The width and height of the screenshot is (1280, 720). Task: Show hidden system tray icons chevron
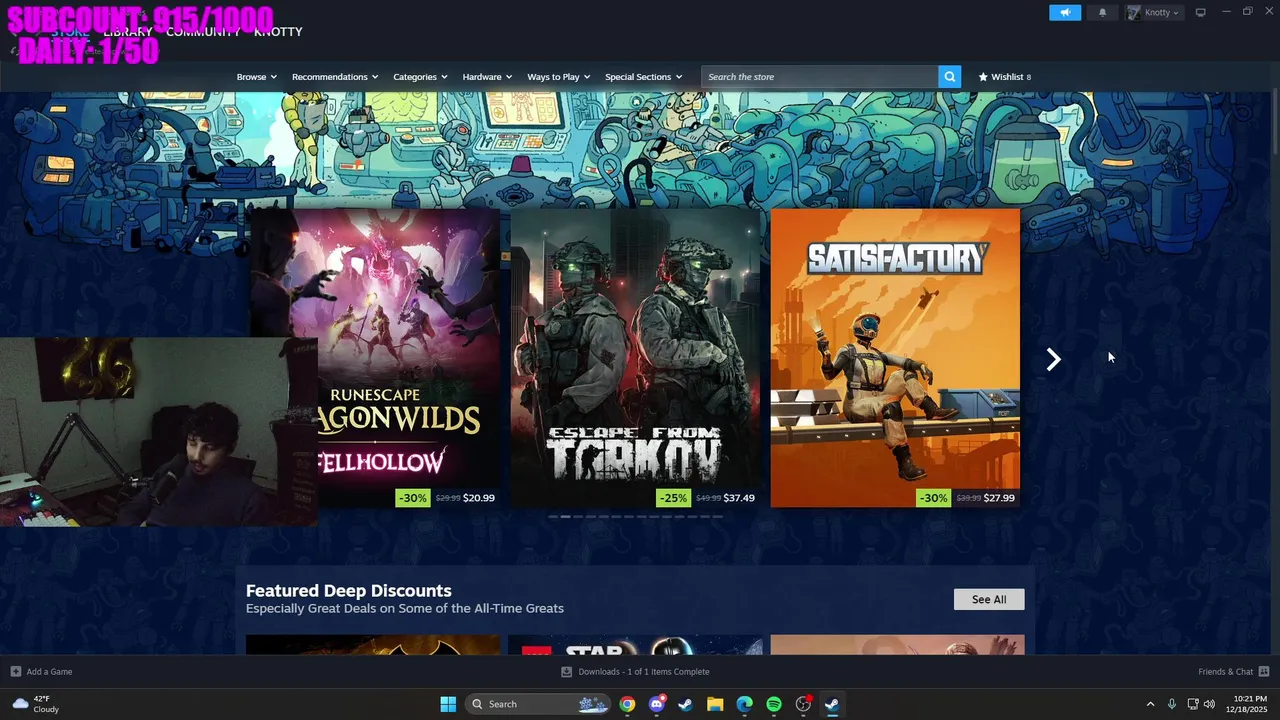point(1150,704)
